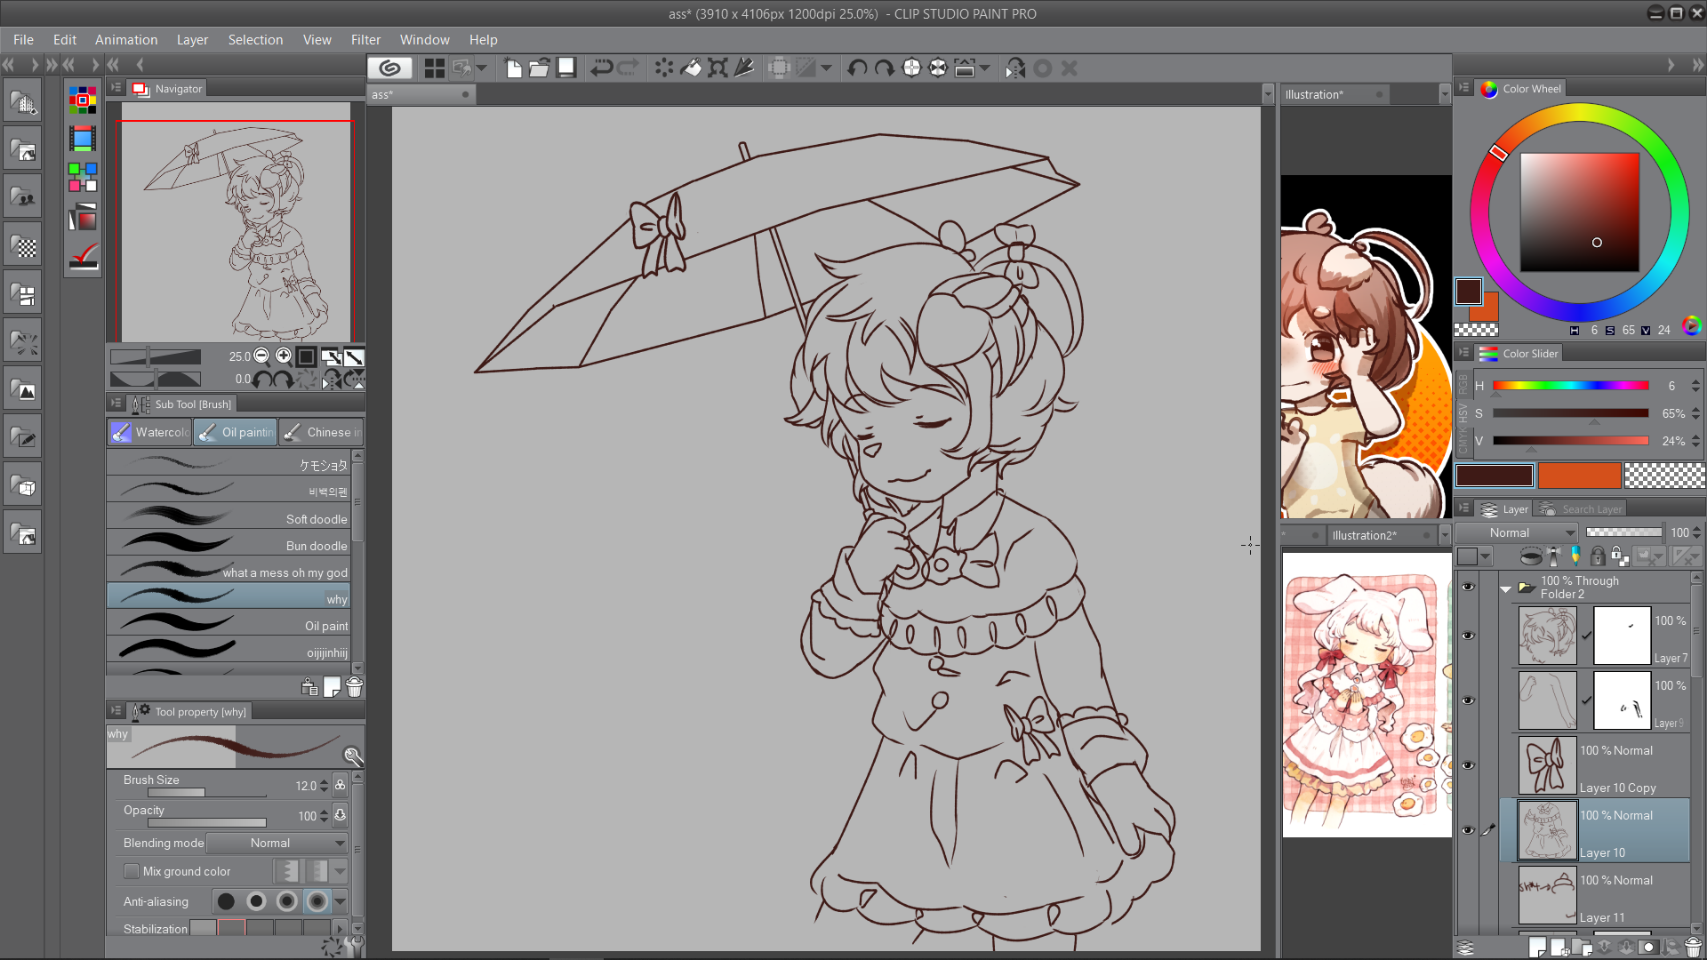The height and width of the screenshot is (960, 1707).
Task: Open material folder with checker pattern icon
Action: tap(23, 246)
